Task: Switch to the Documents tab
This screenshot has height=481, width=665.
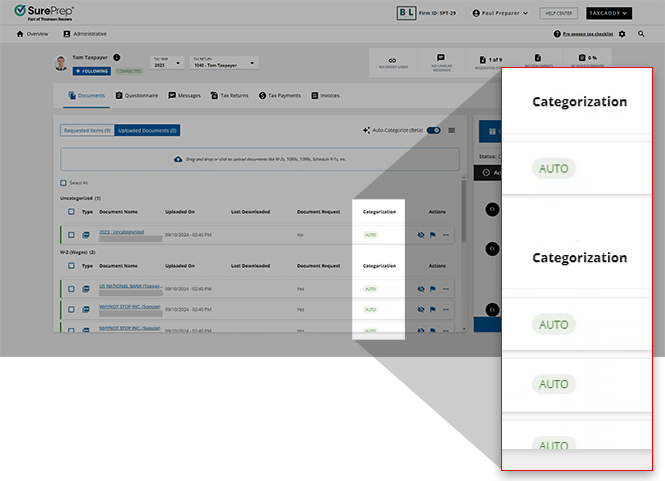Action: 87,95
